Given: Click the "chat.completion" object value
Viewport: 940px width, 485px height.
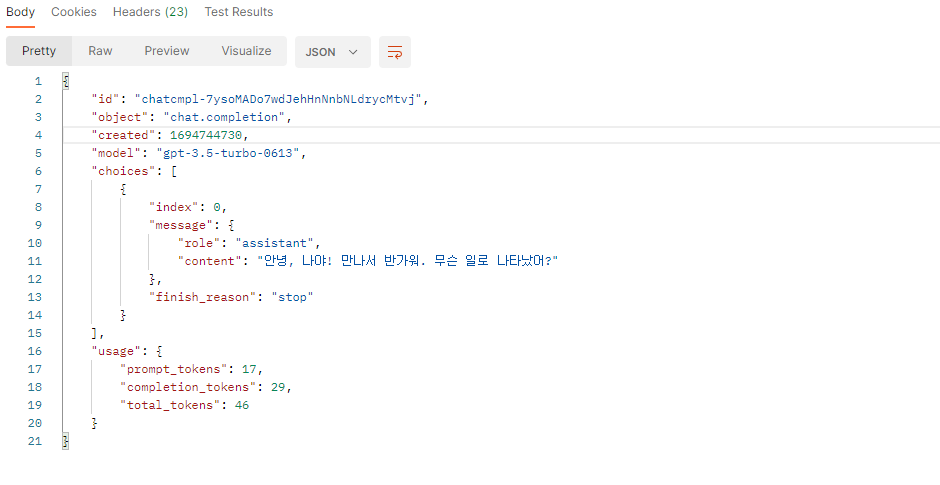Looking at the screenshot, I should [x=224, y=117].
